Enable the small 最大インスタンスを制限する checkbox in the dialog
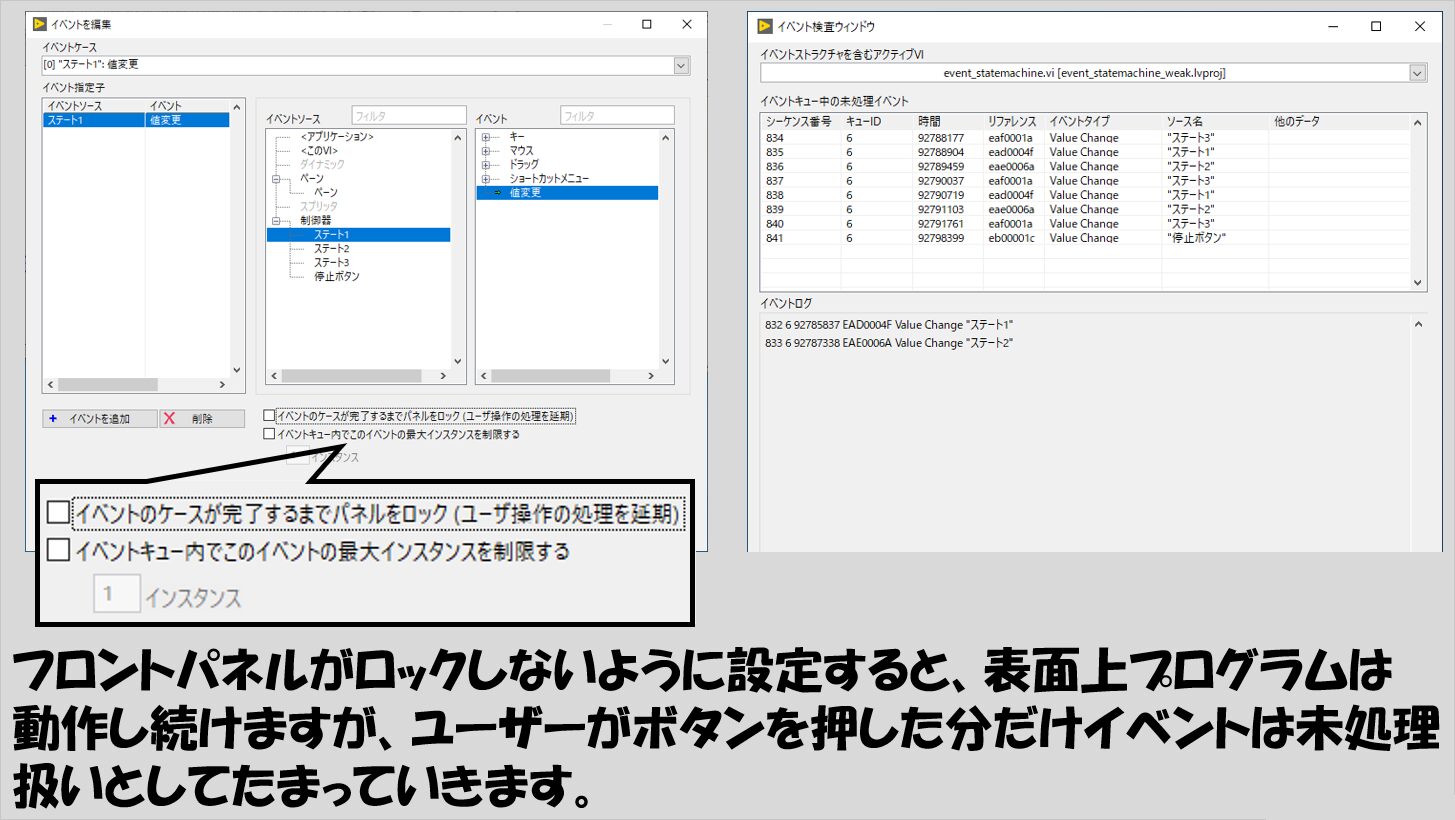The height and width of the screenshot is (820, 1455). (268, 434)
